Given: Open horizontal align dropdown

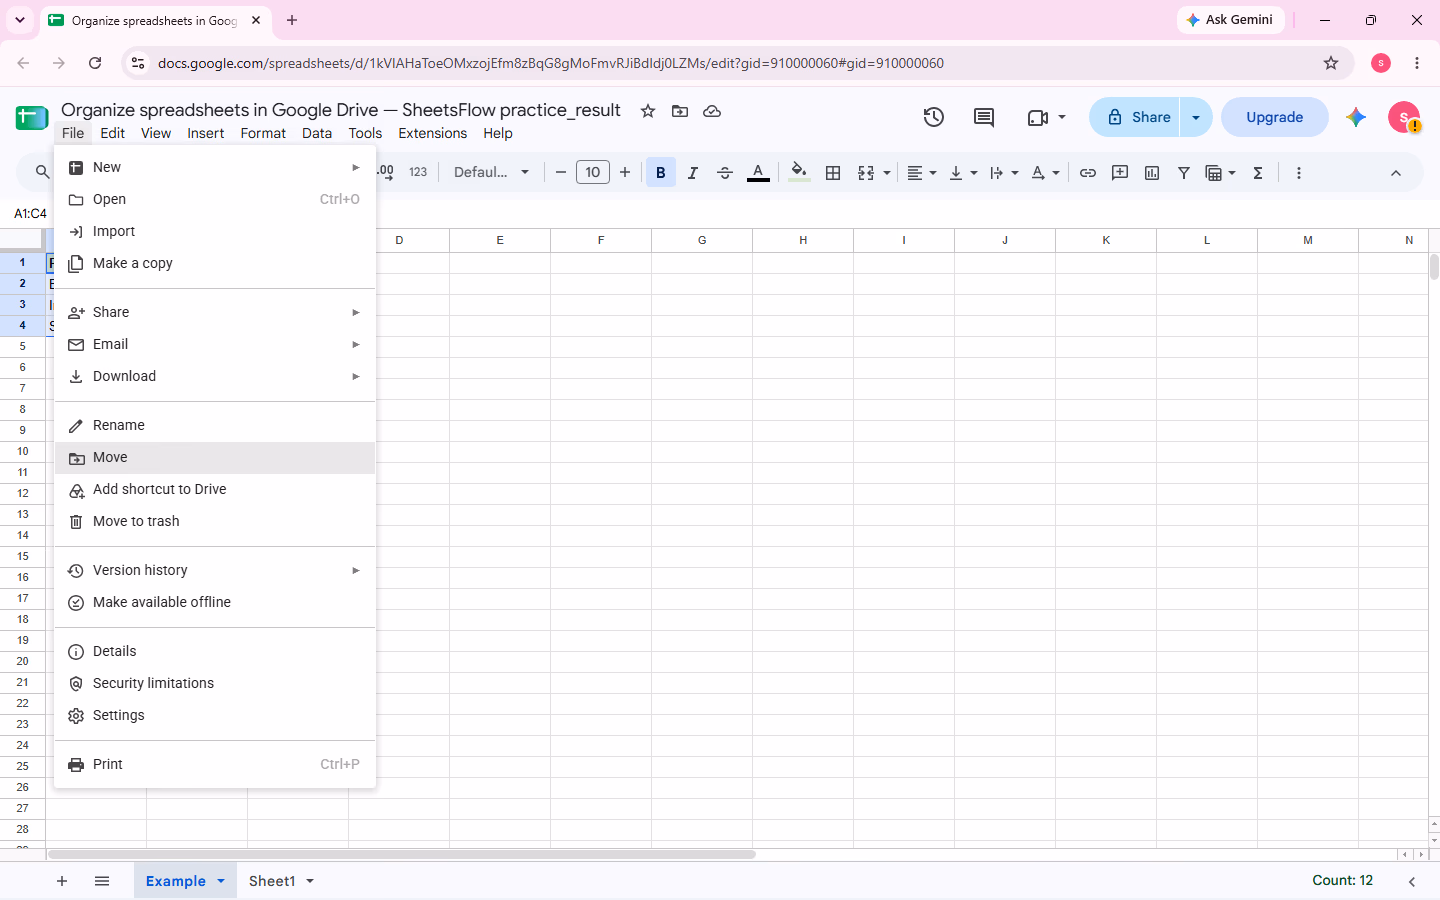Looking at the screenshot, I should pyautogui.click(x=922, y=173).
